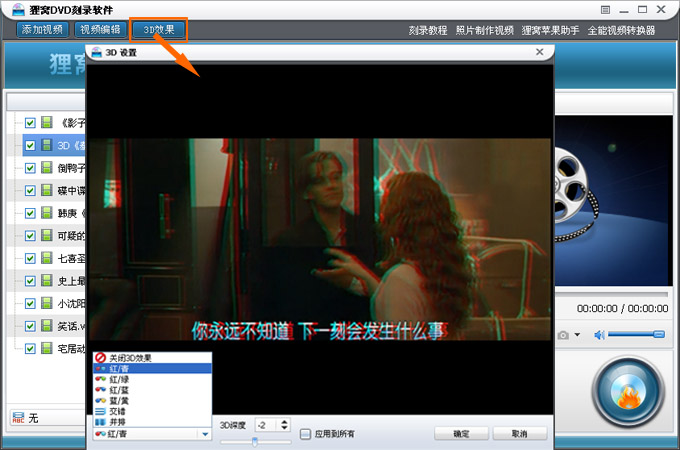This screenshot has width=680, height=450.
Task: Uncheck the 史上最 video checkbox
Action: click(x=30, y=281)
